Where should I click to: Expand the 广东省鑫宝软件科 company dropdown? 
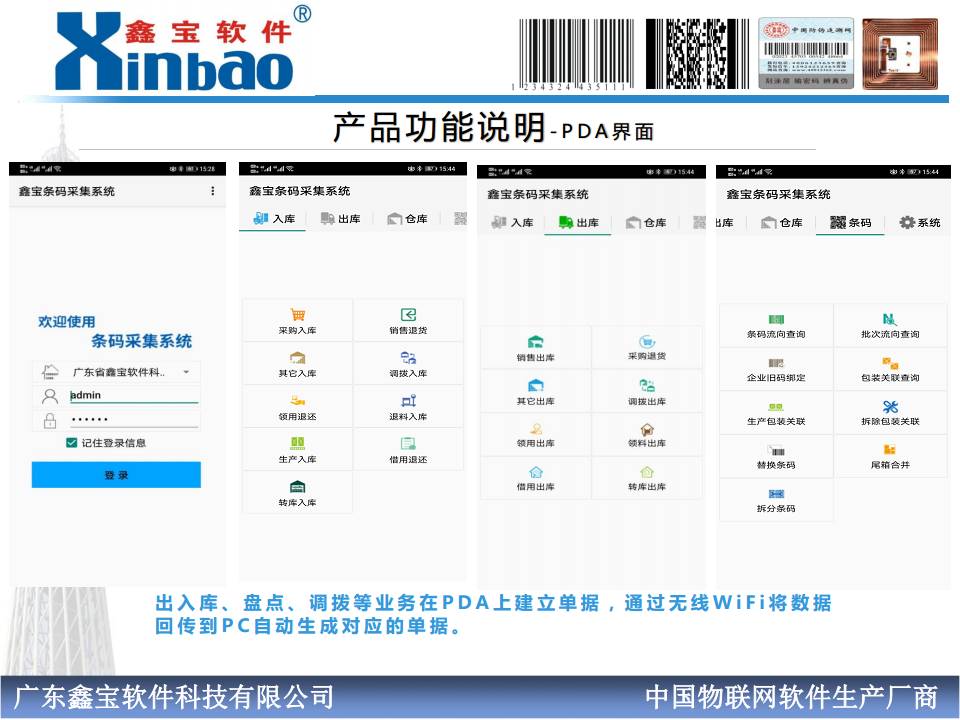coord(116,372)
